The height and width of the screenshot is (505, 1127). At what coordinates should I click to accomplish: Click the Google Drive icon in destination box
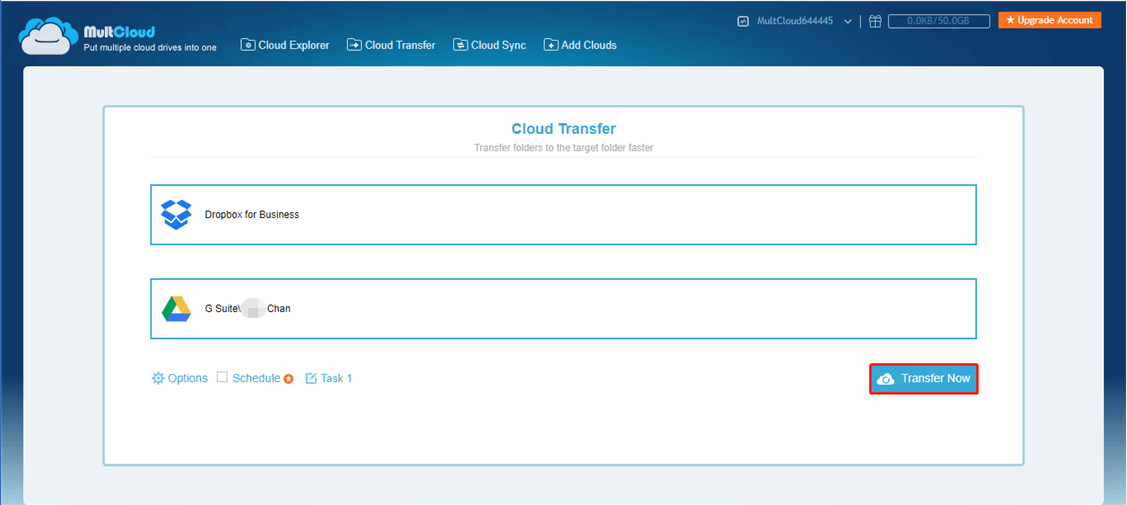tap(176, 309)
